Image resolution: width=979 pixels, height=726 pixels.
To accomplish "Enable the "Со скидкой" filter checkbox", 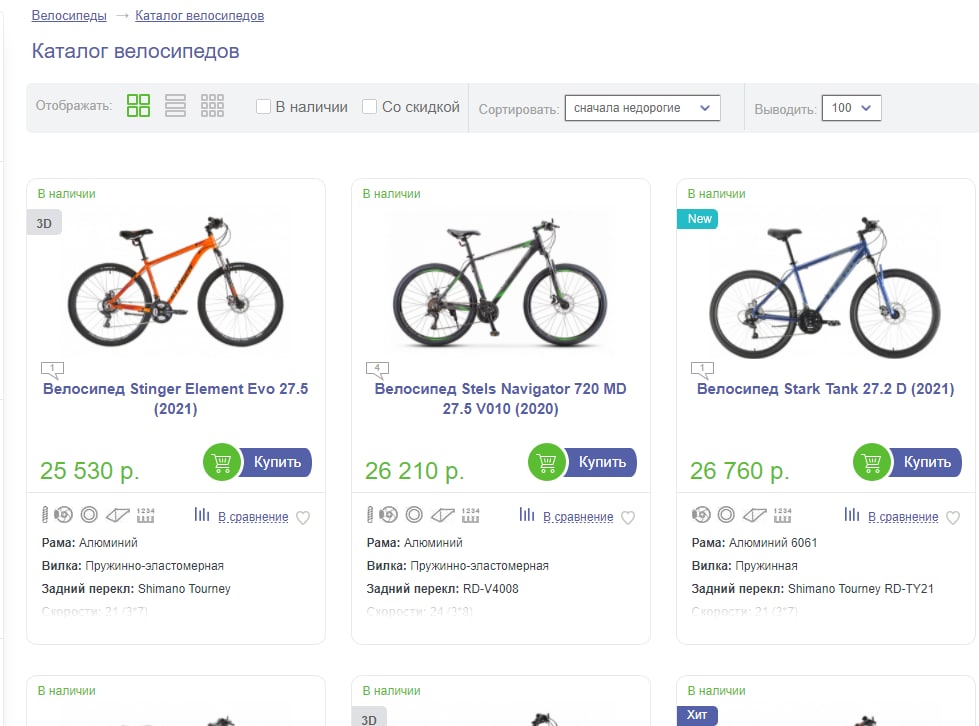I will tap(370, 107).
